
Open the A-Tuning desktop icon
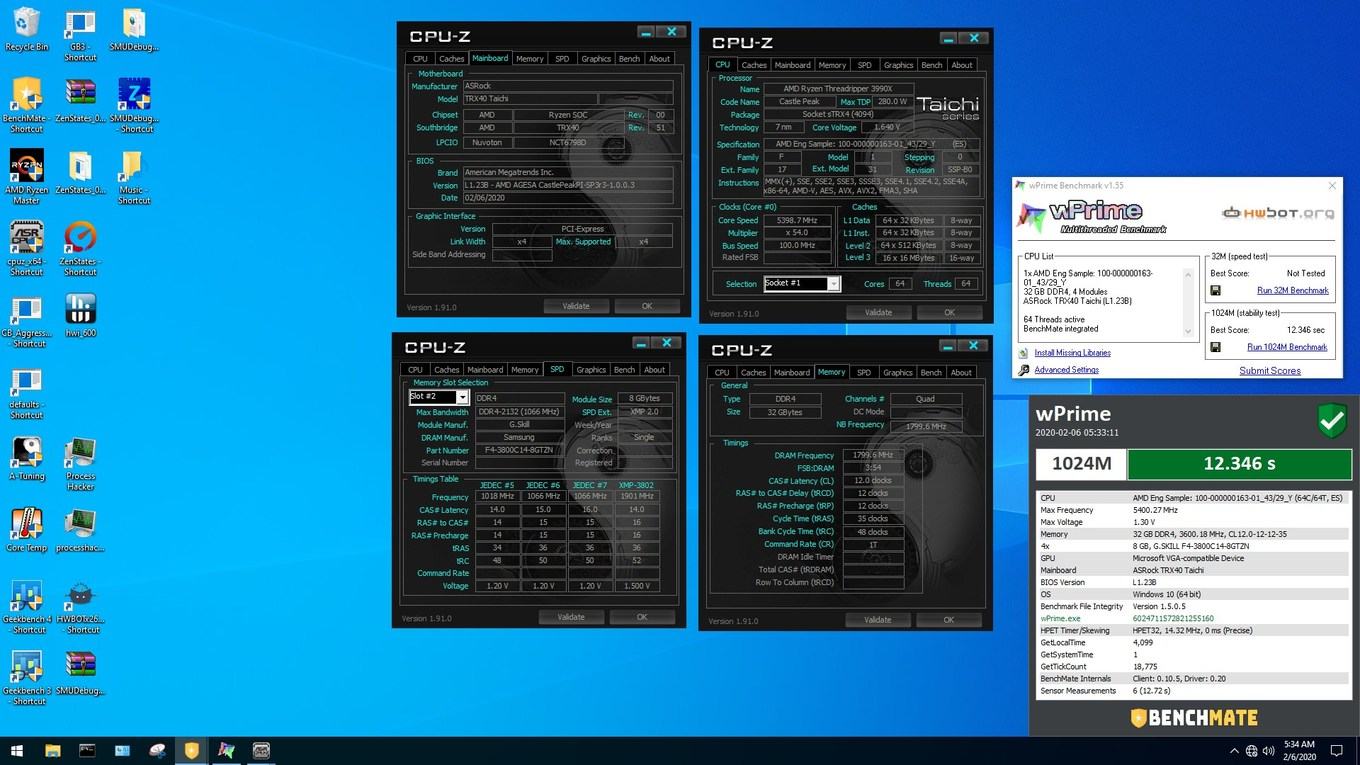[x=26, y=459]
